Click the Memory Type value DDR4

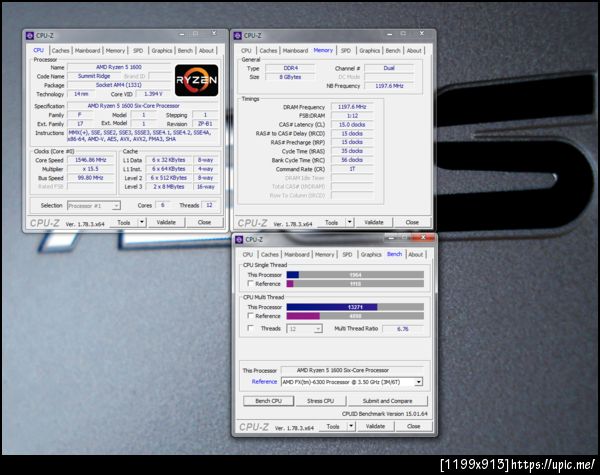[x=290, y=68]
